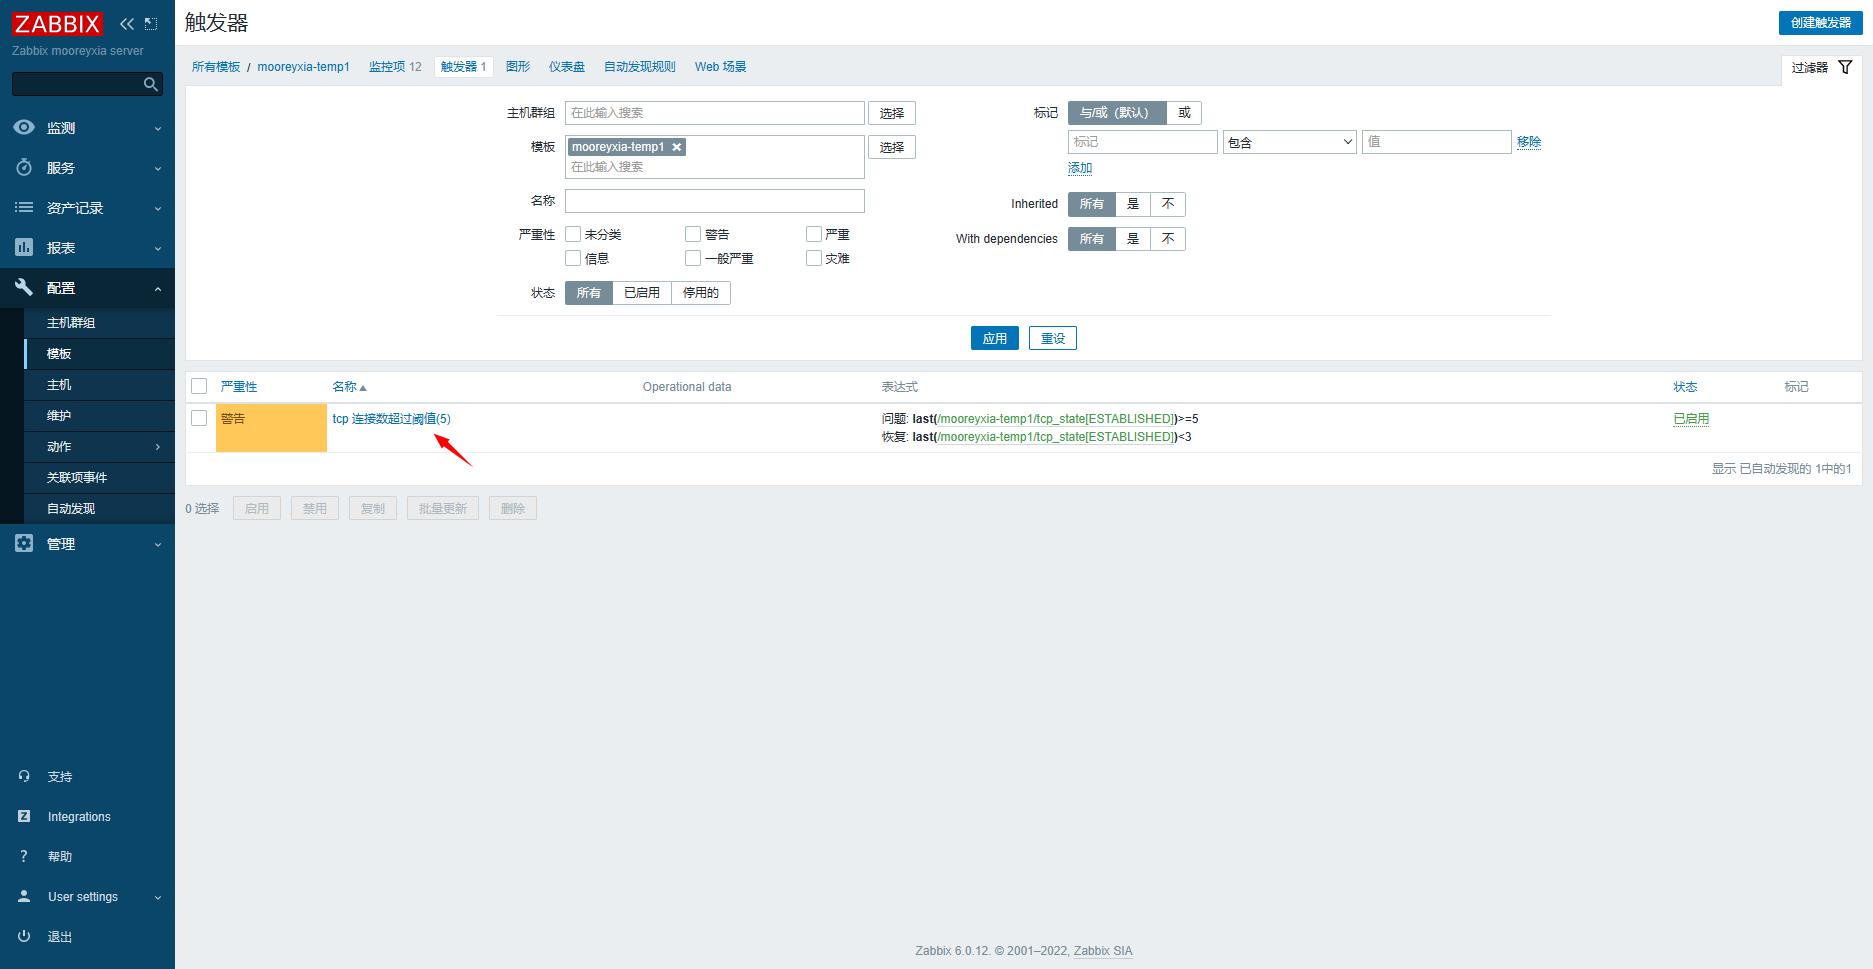The width and height of the screenshot is (1873, 969).
Task: Click the 重设 filter button
Action: (1053, 338)
